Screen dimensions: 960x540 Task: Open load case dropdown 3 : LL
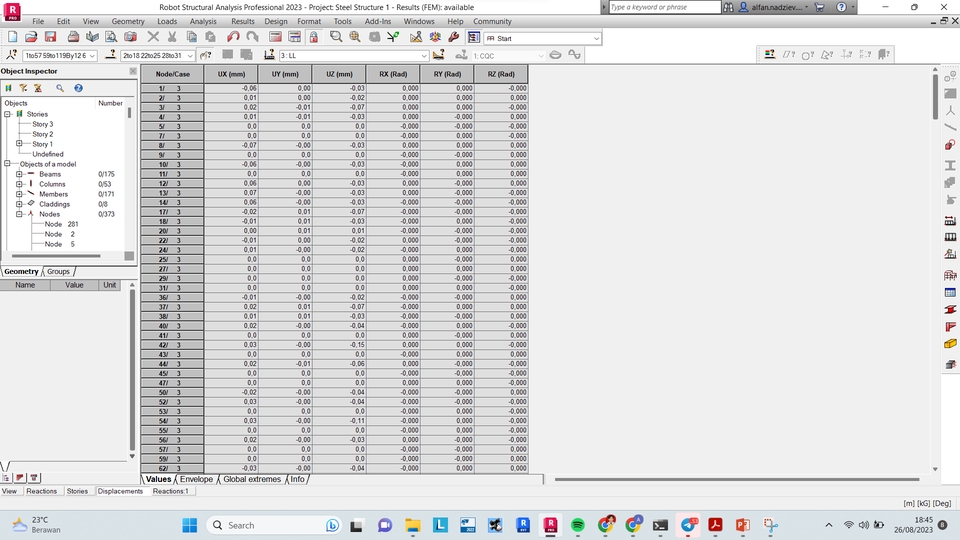point(354,56)
